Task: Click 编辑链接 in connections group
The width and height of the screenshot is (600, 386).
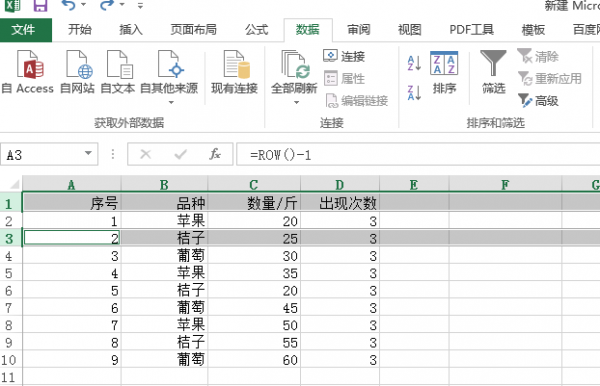Action: 357,101
